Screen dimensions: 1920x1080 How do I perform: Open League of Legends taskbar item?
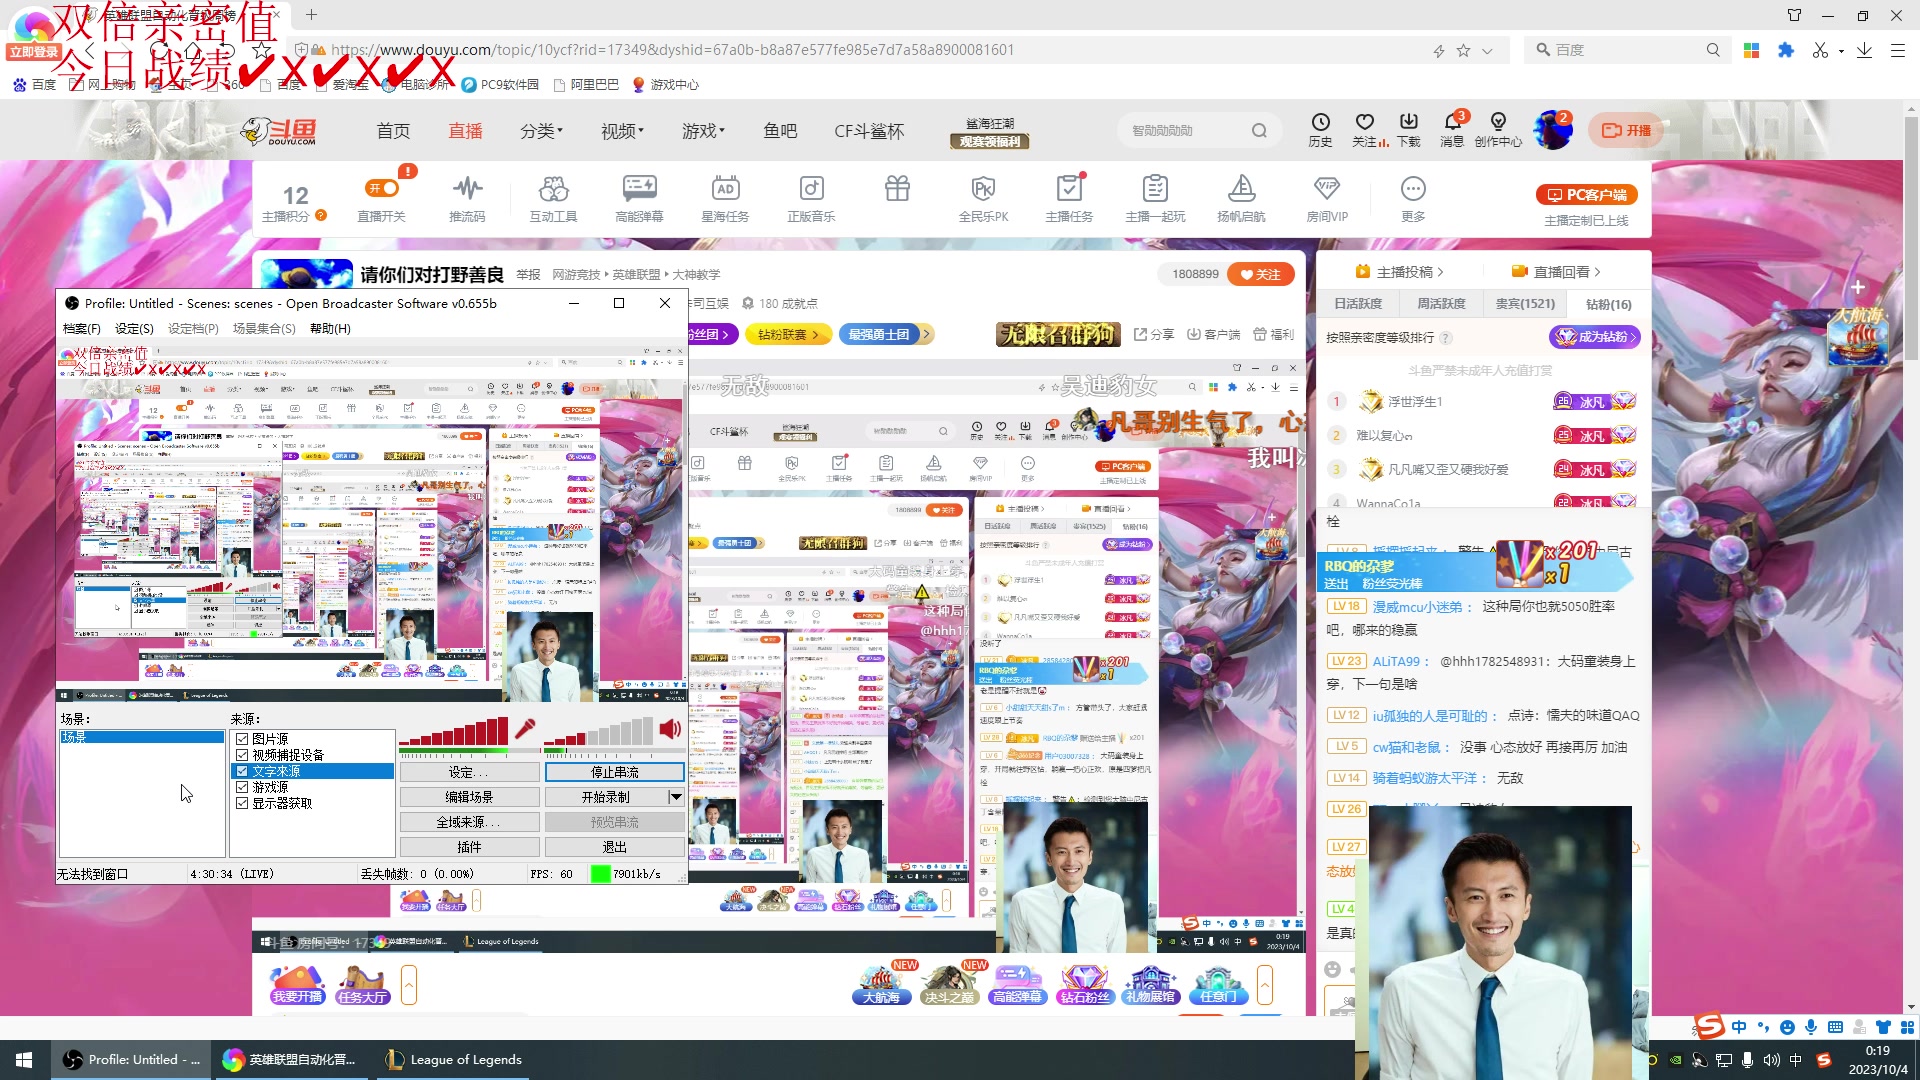coord(454,1060)
